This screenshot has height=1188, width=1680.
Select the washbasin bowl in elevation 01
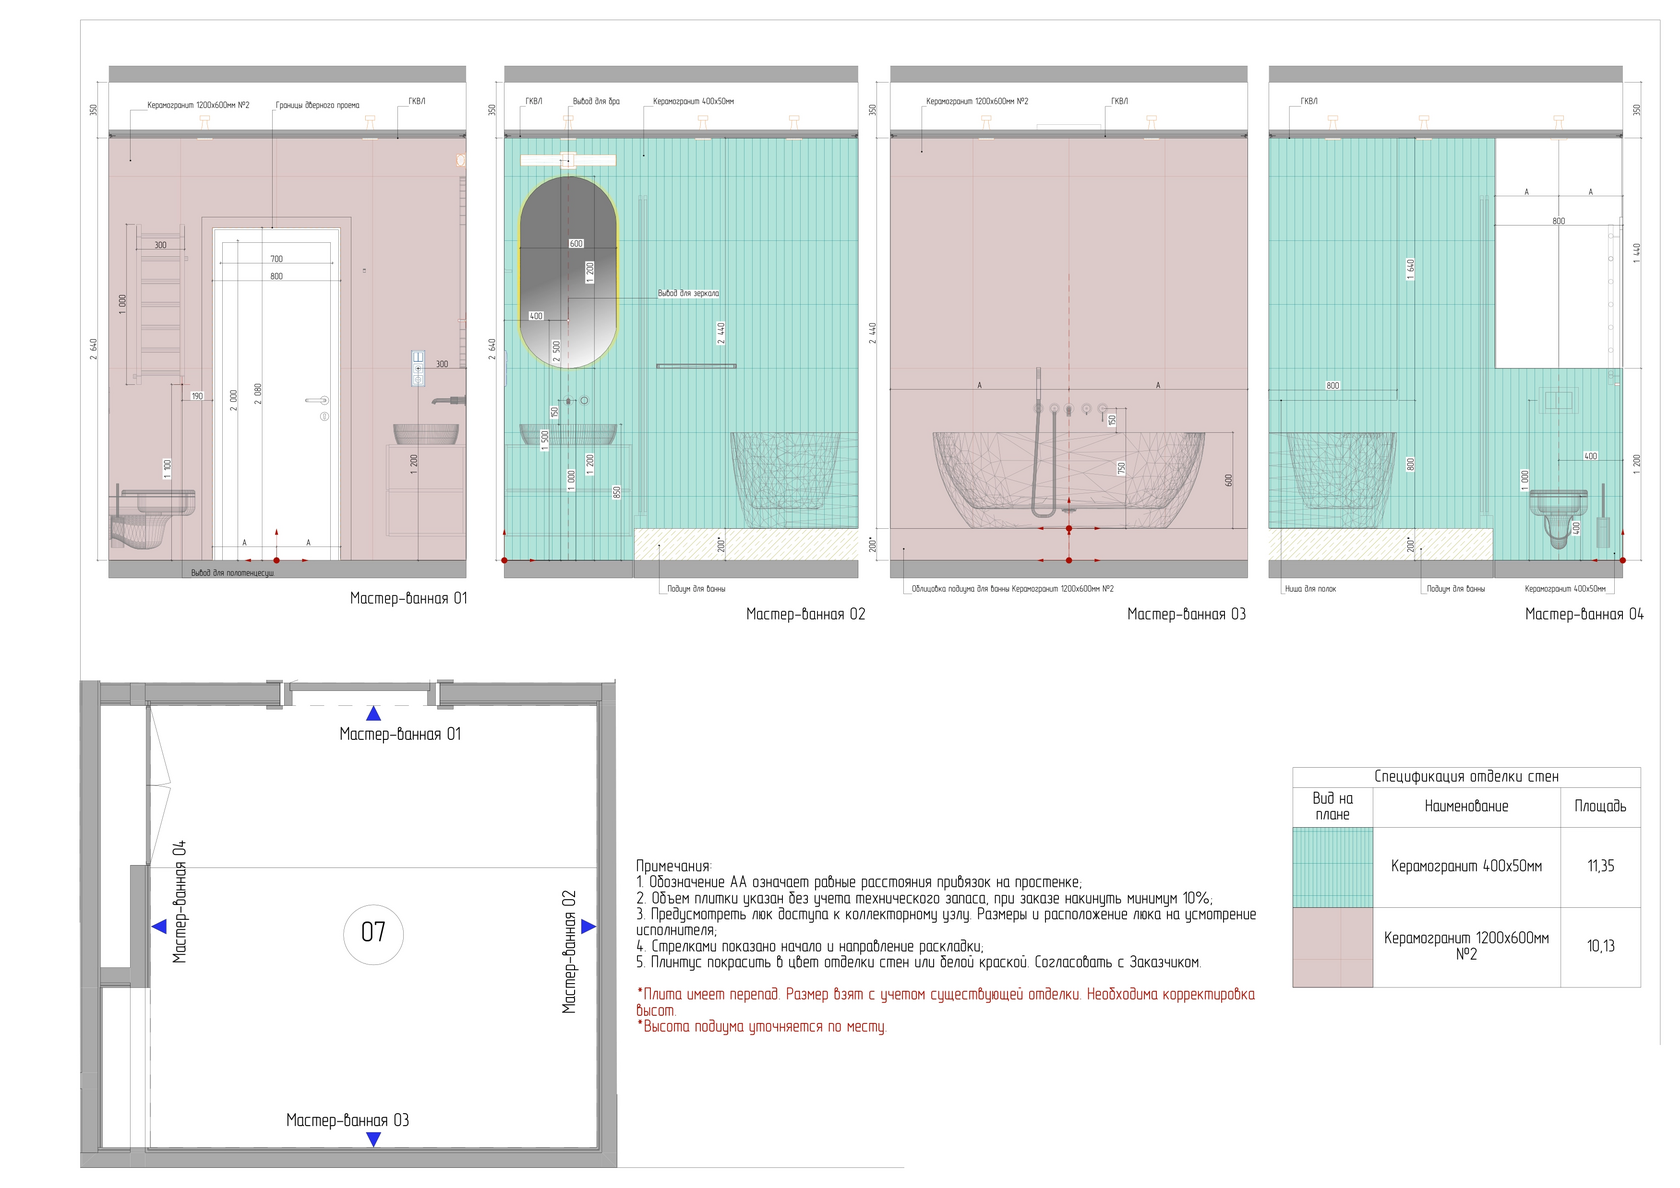click(425, 434)
